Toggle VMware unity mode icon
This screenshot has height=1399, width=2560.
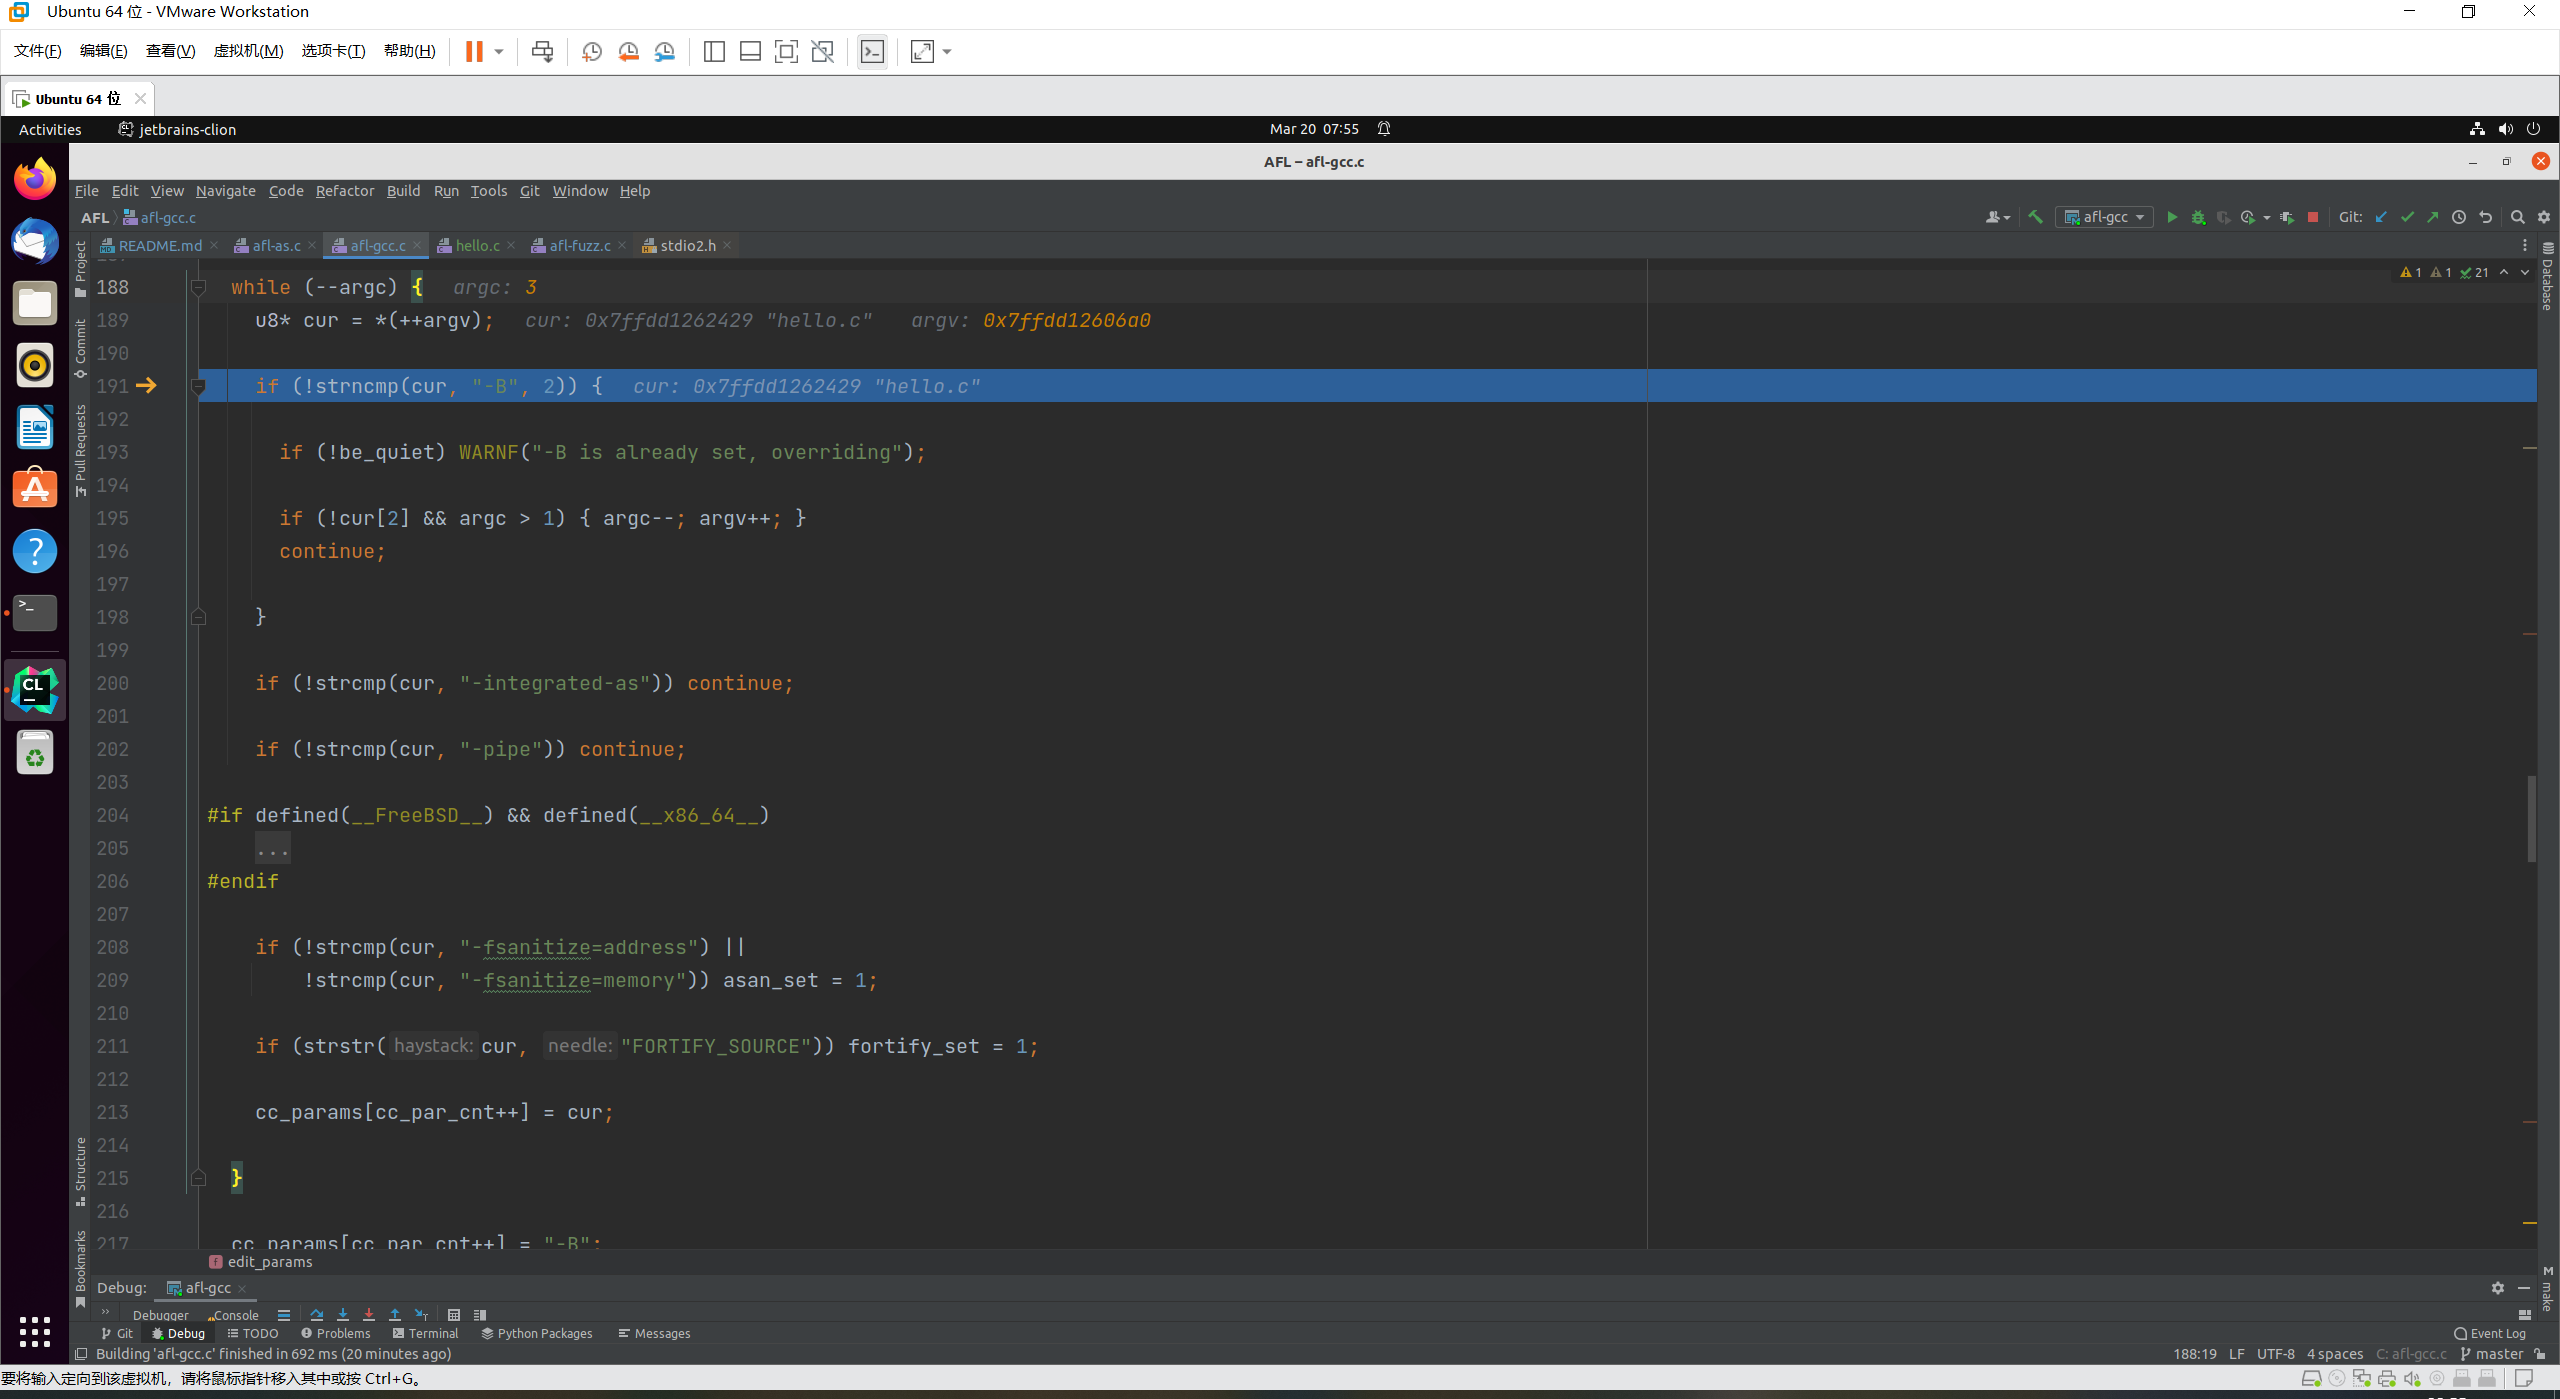click(823, 51)
